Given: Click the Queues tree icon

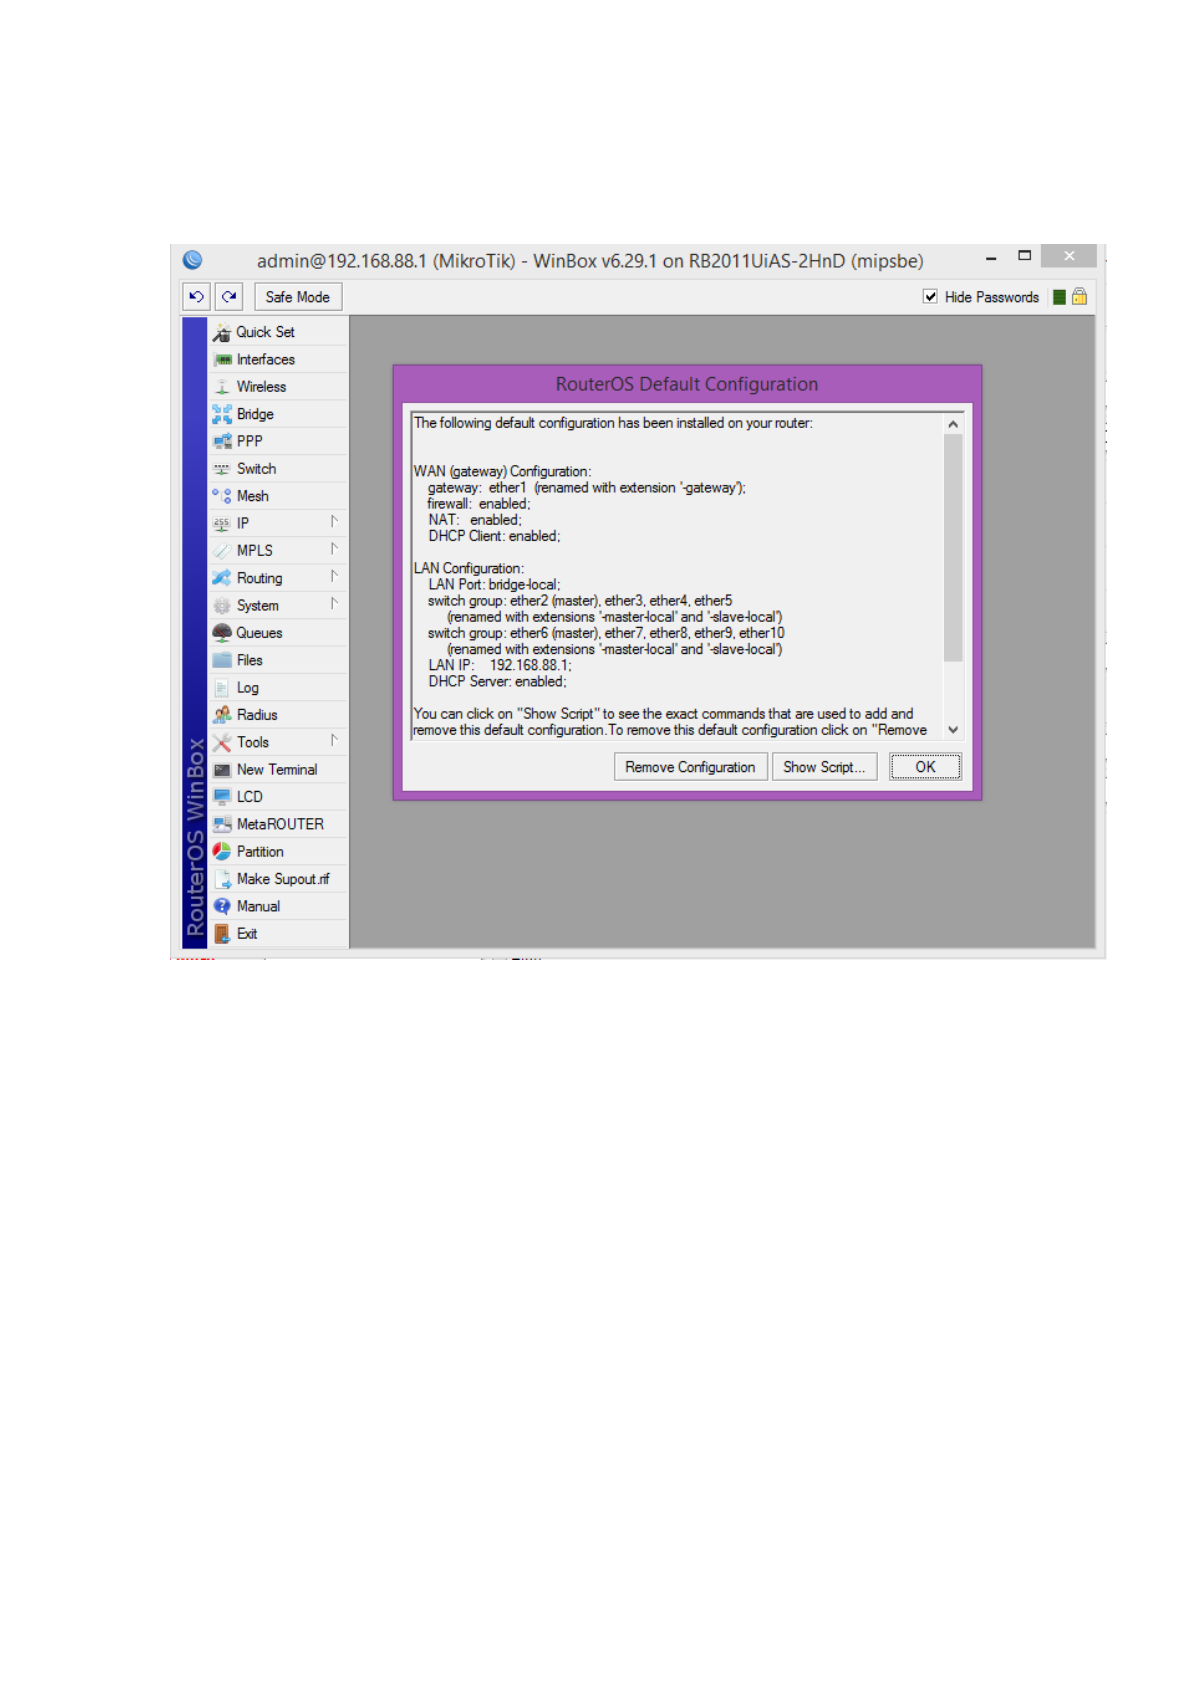Looking at the screenshot, I should click(222, 633).
